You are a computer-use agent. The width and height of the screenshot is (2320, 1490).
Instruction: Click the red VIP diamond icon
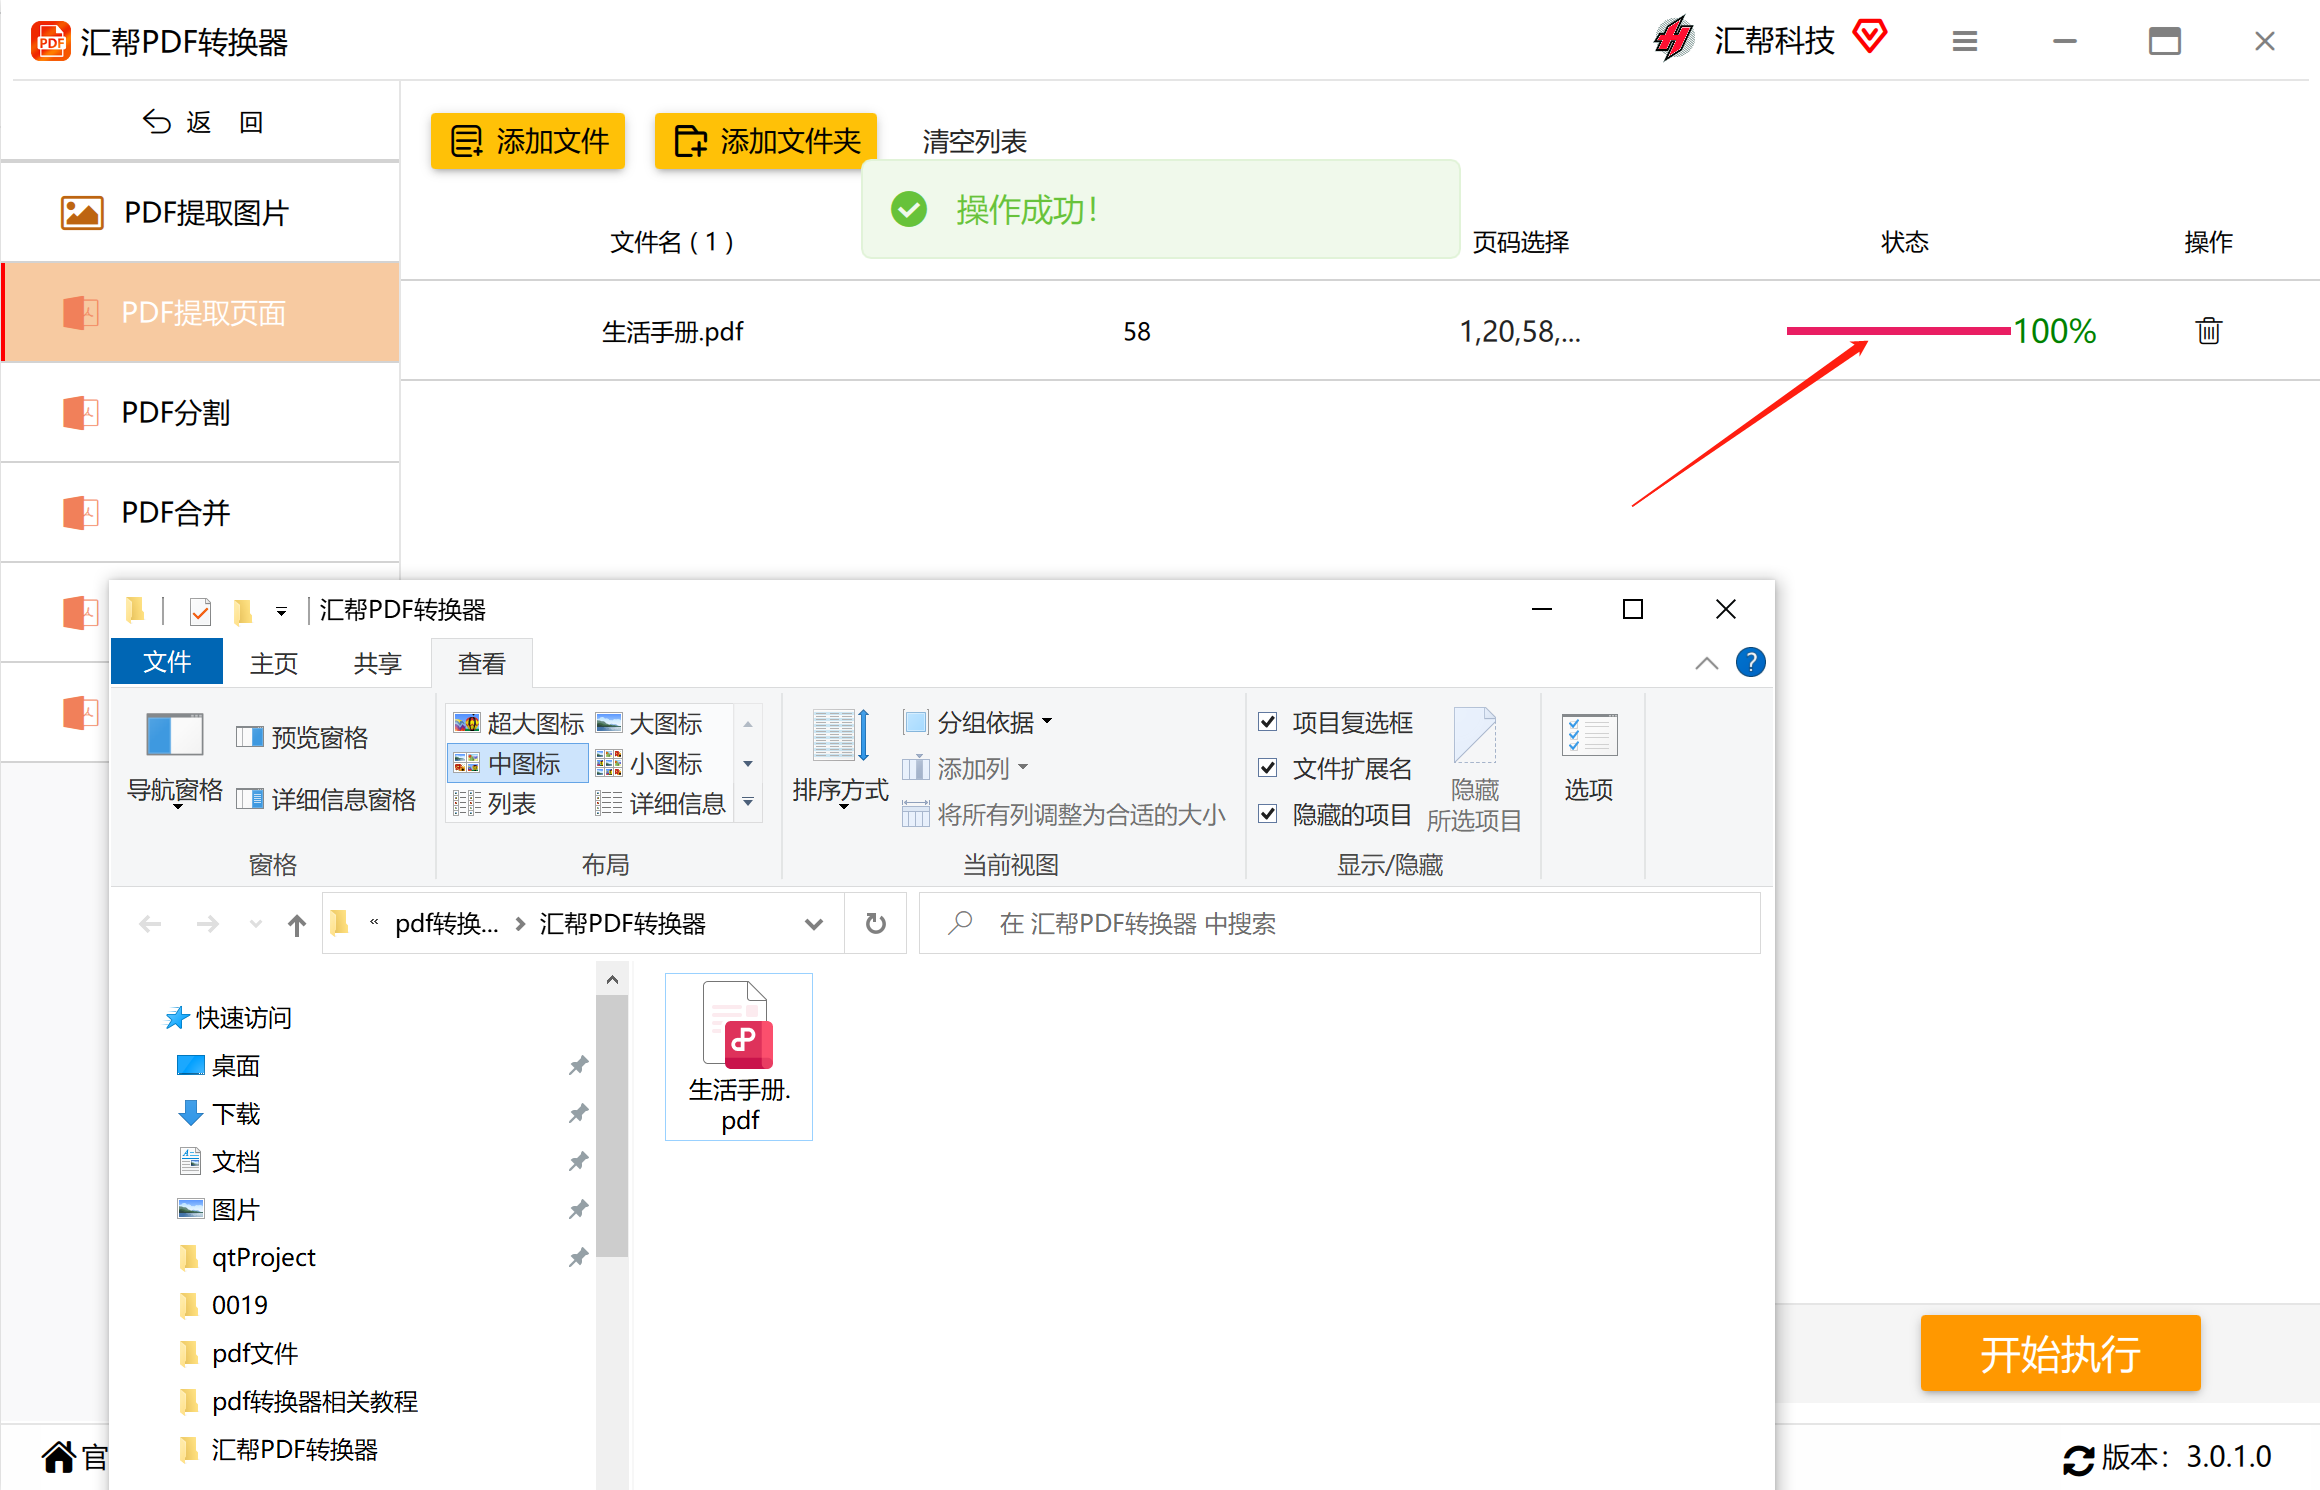(x=1869, y=37)
